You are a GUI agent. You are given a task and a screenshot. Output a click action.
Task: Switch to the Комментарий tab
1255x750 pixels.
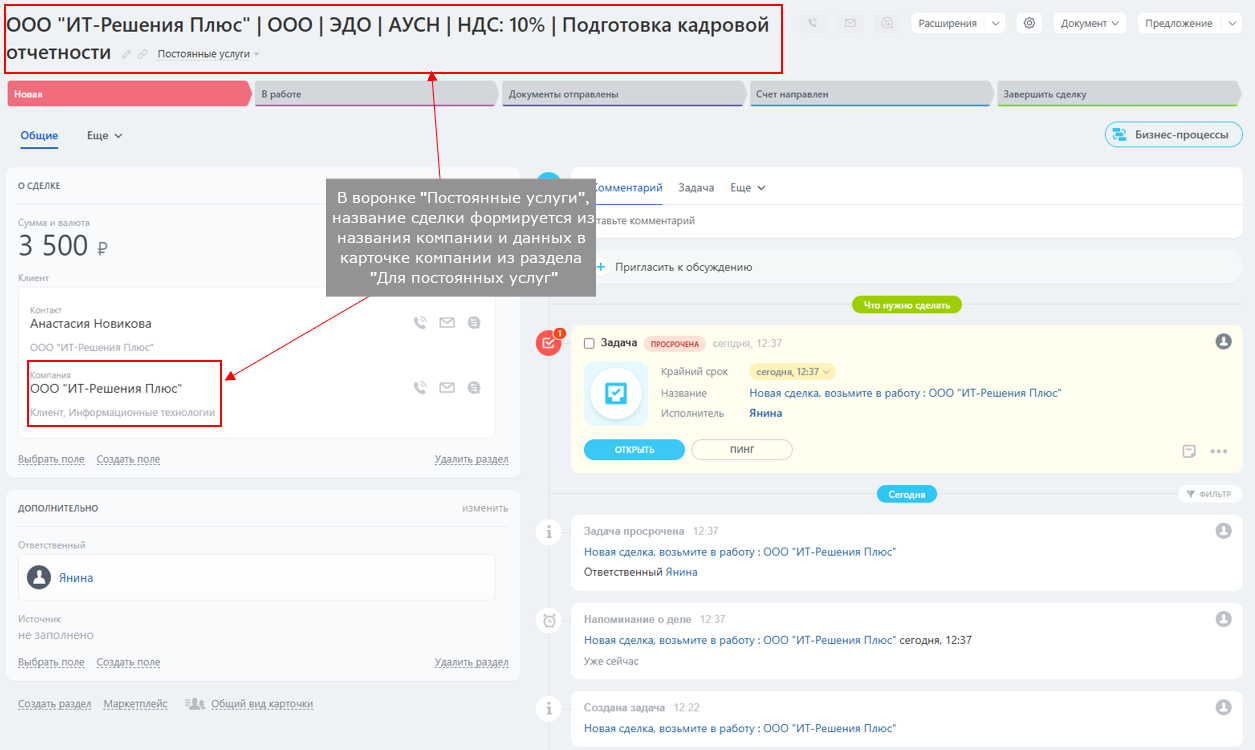click(x=627, y=187)
